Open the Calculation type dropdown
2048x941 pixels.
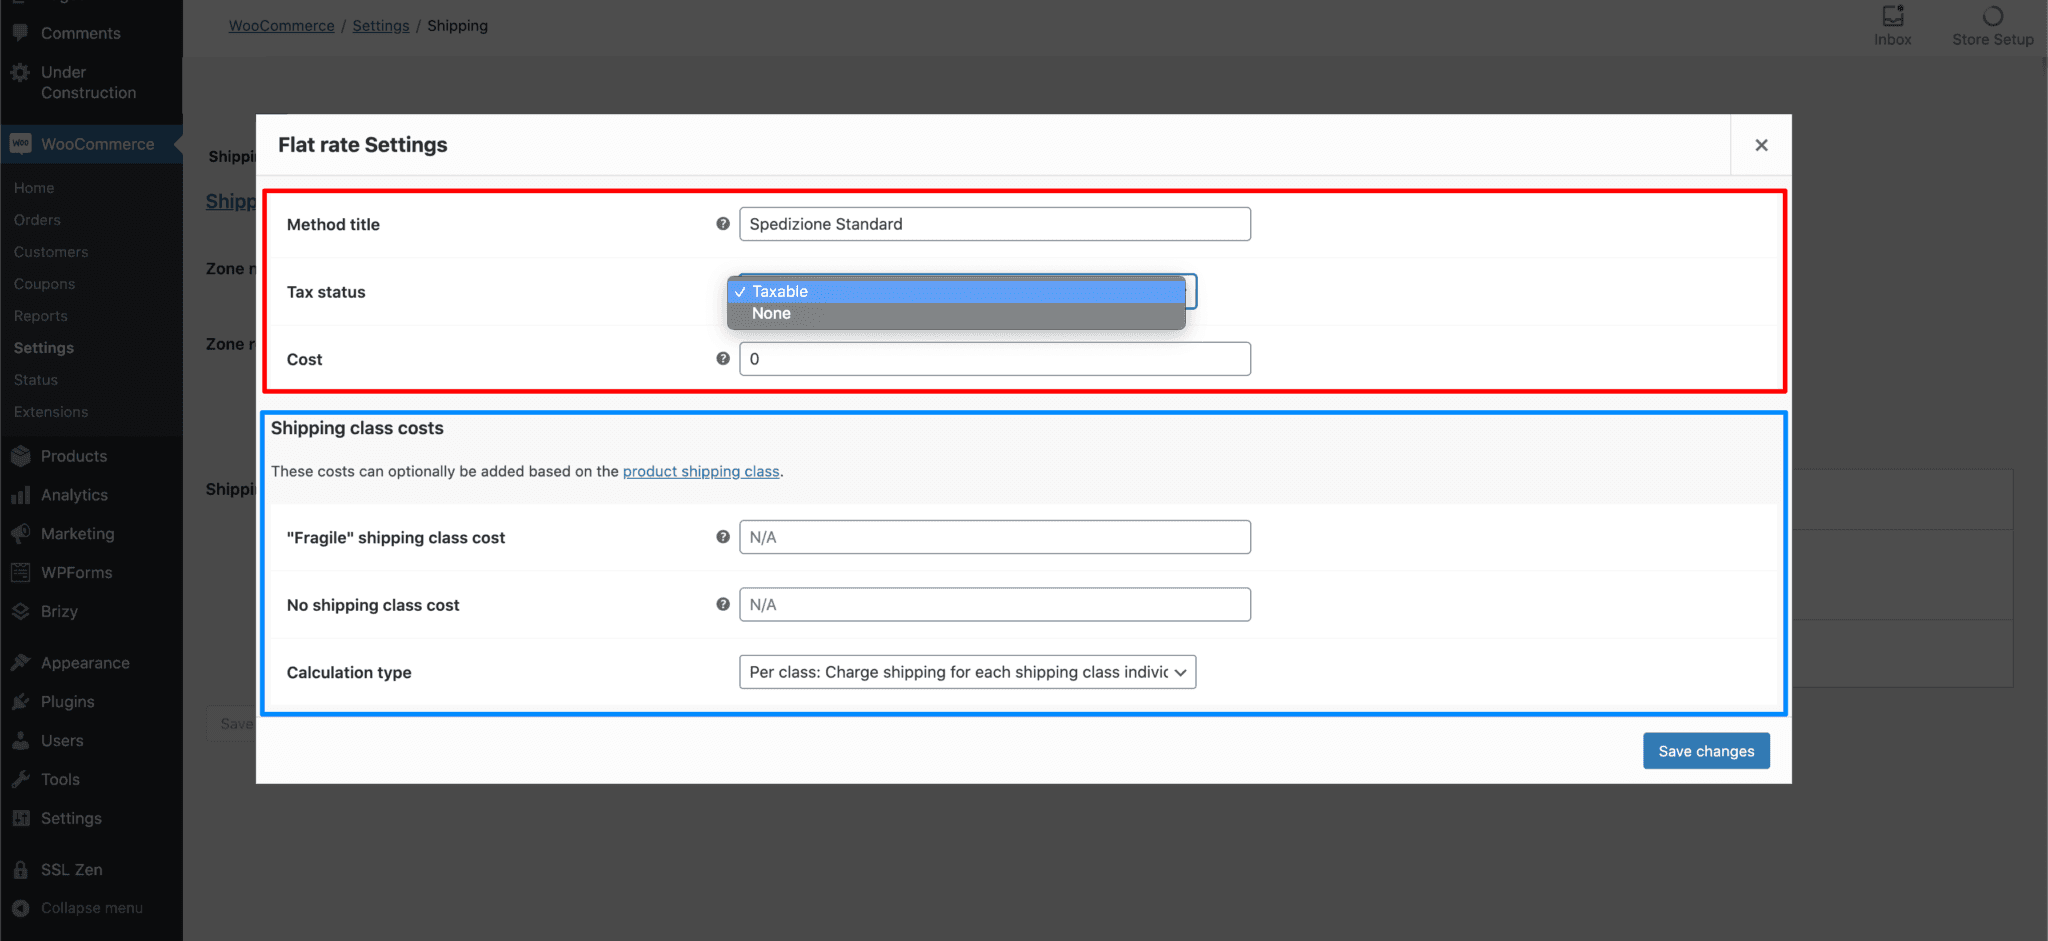(967, 672)
